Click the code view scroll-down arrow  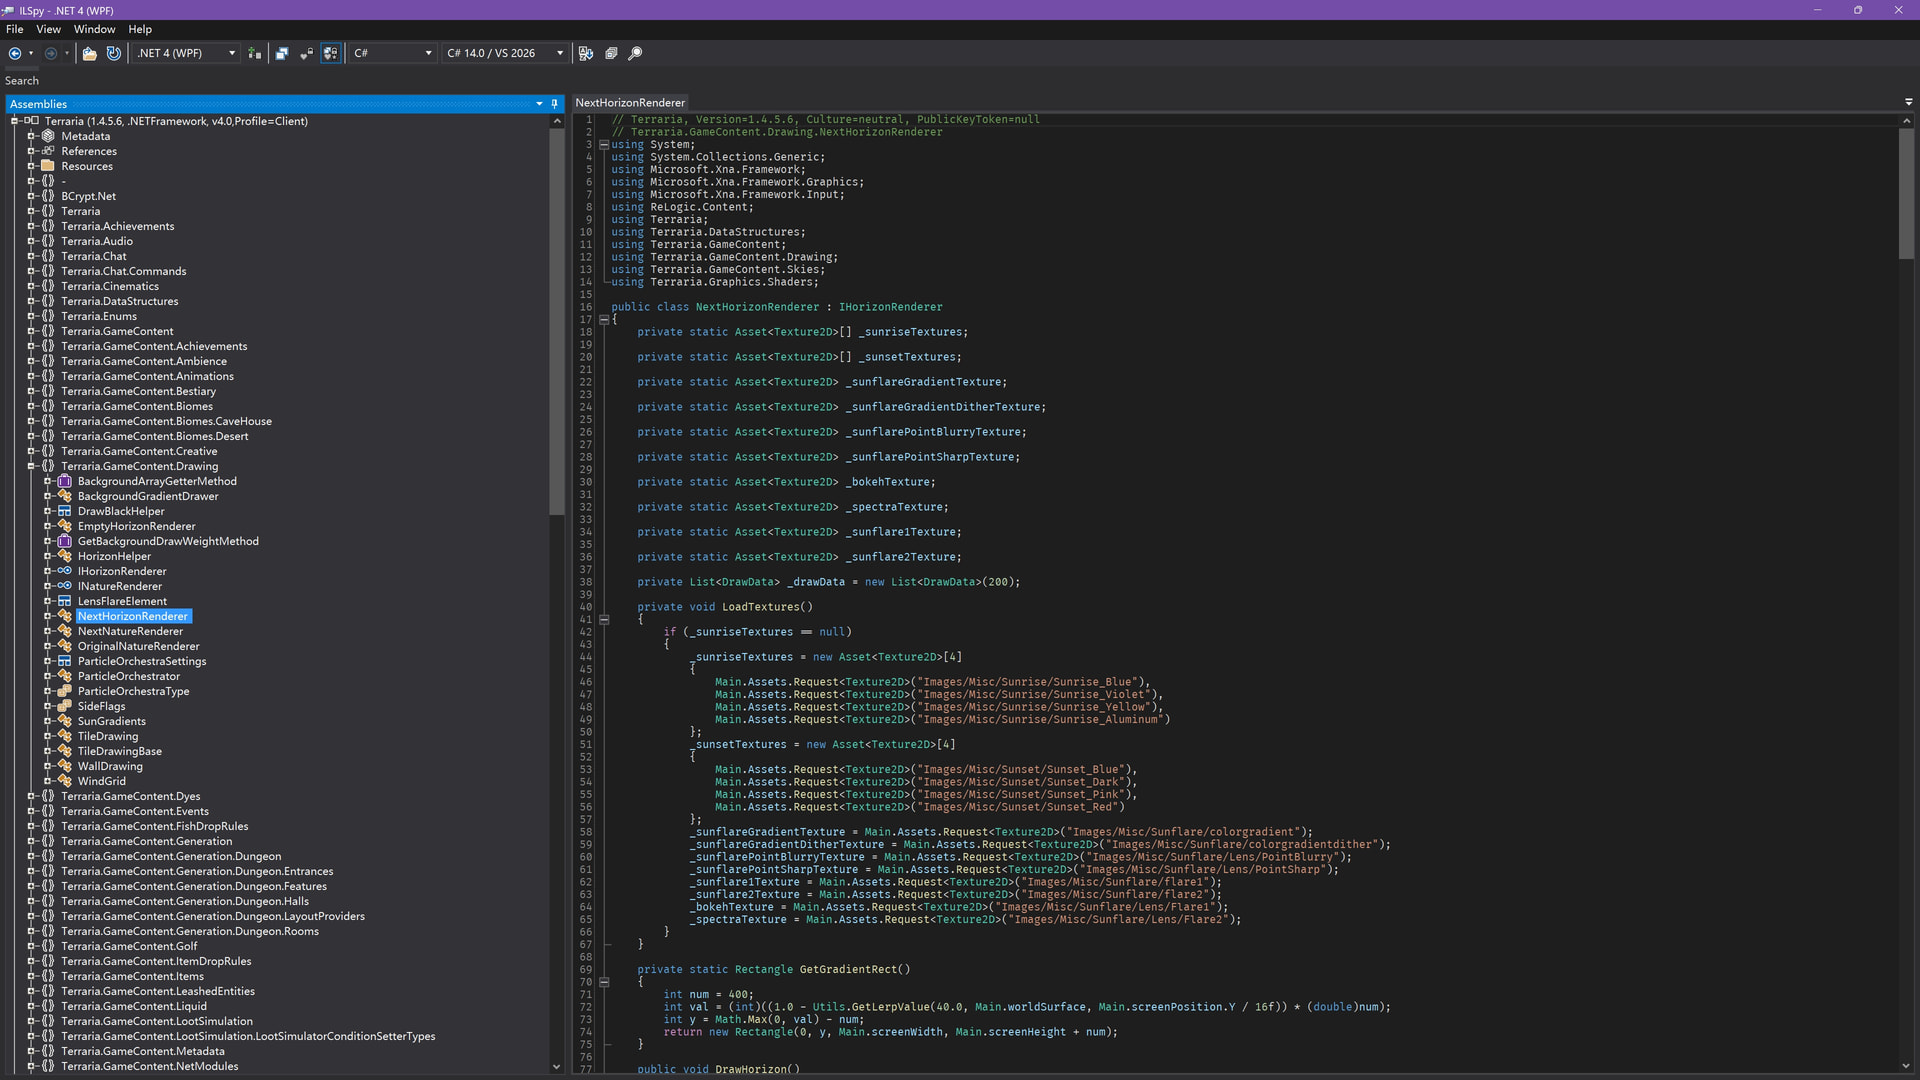[1906, 1067]
